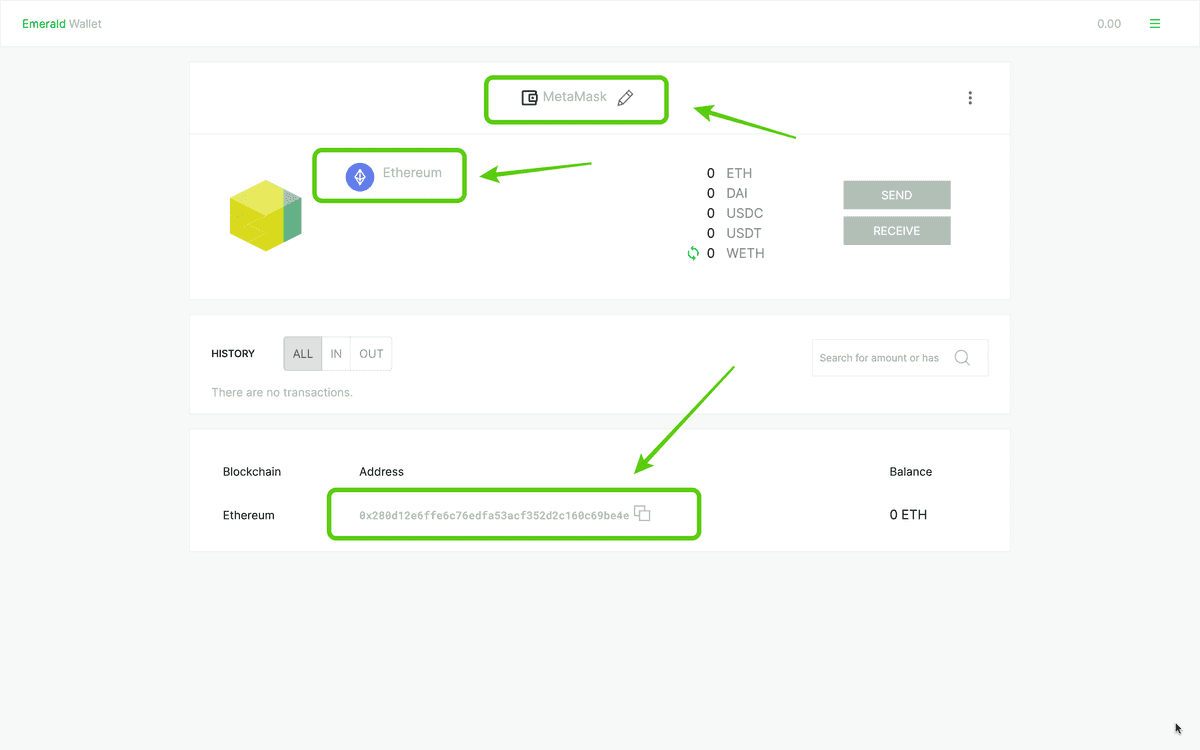This screenshot has height=750, width=1200.
Task: Click the Ethereum coin logo icon
Action: pyautogui.click(x=360, y=176)
